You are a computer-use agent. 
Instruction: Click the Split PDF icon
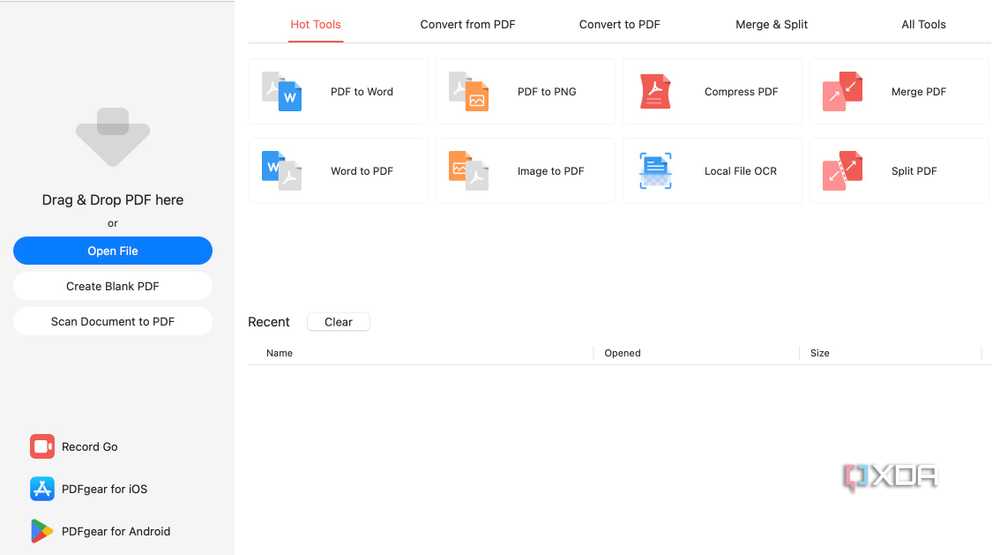point(842,171)
